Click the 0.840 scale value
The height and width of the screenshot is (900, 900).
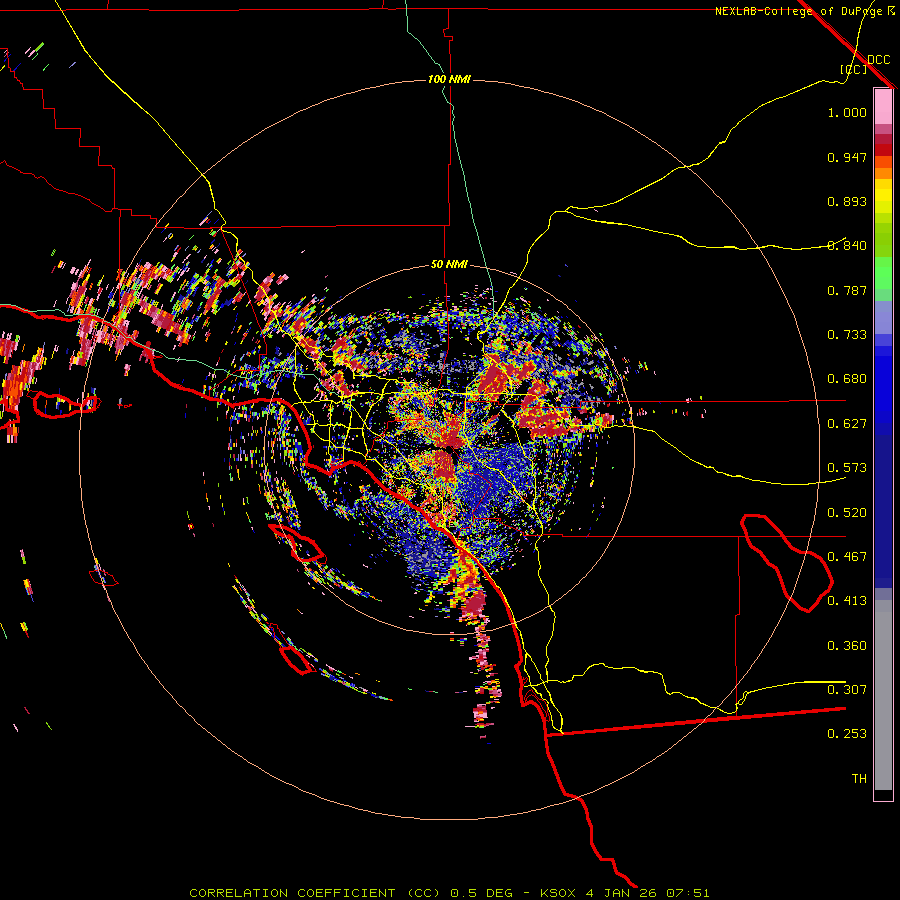[847, 246]
